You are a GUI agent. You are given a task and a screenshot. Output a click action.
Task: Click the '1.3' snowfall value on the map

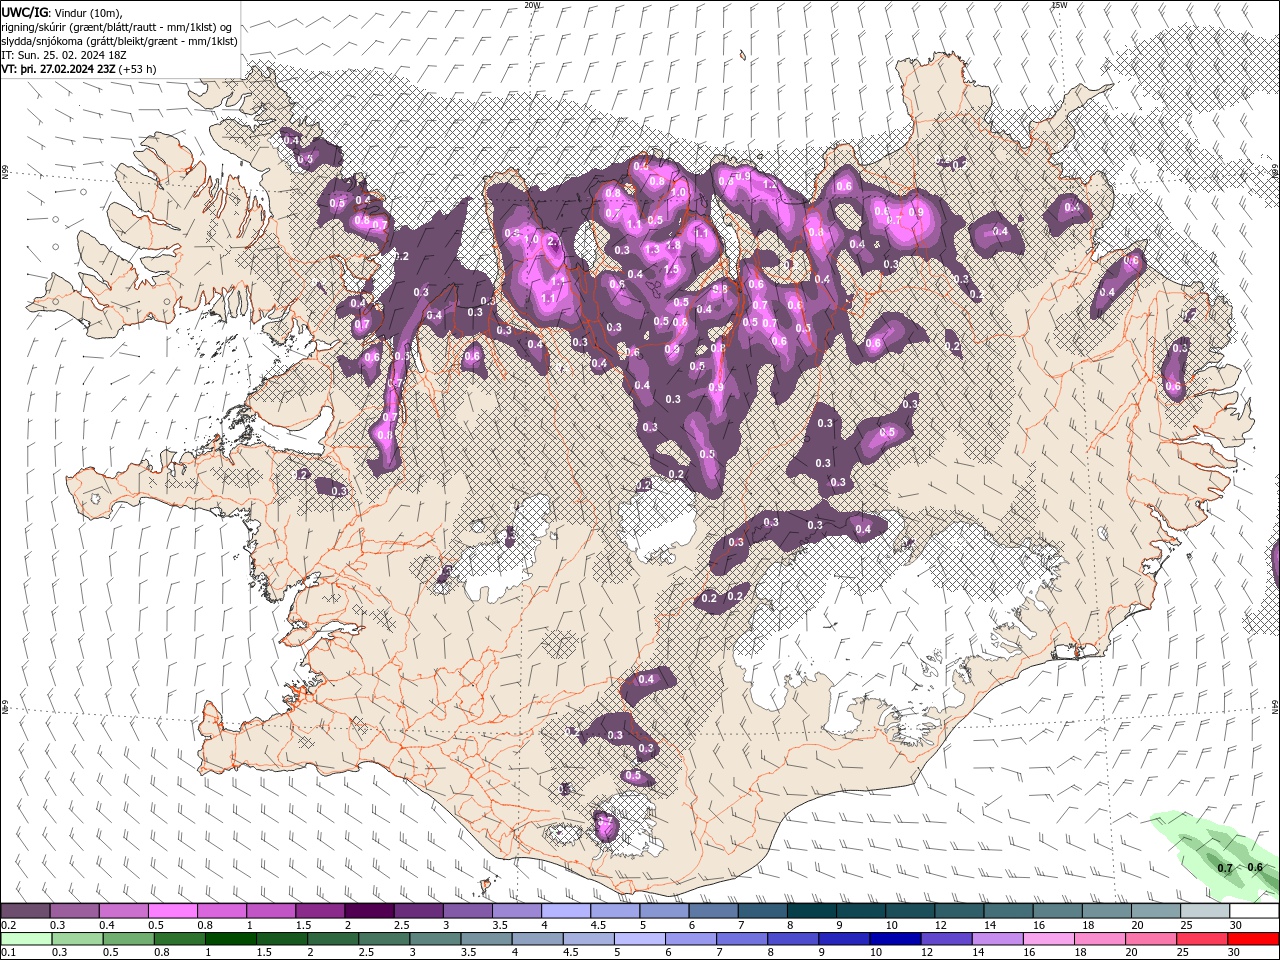coord(652,249)
